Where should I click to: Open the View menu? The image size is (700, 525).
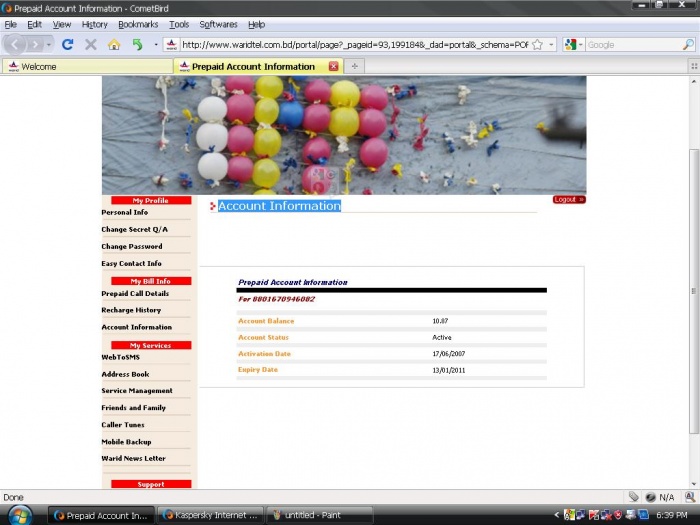click(62, 25)
